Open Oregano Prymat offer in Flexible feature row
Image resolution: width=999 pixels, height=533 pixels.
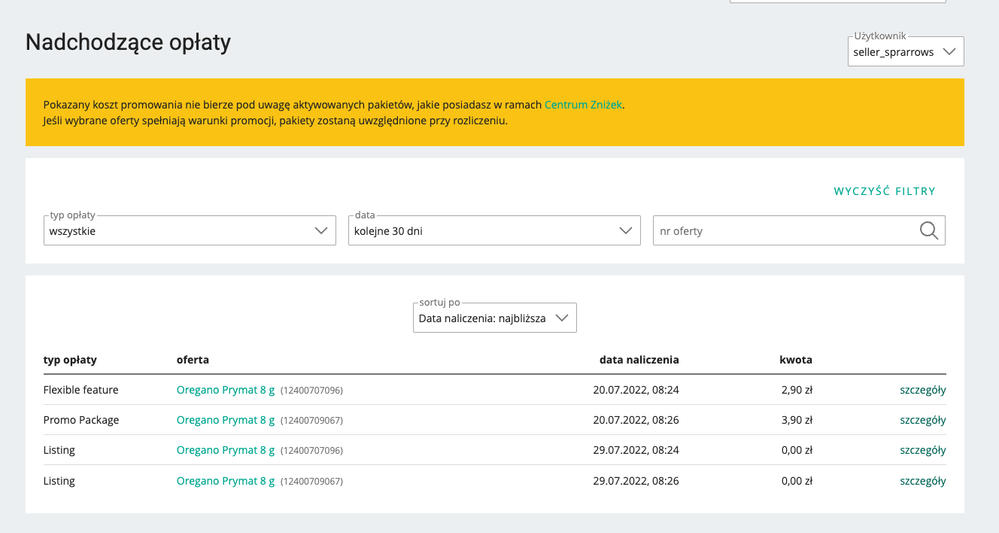pos(226,390)
